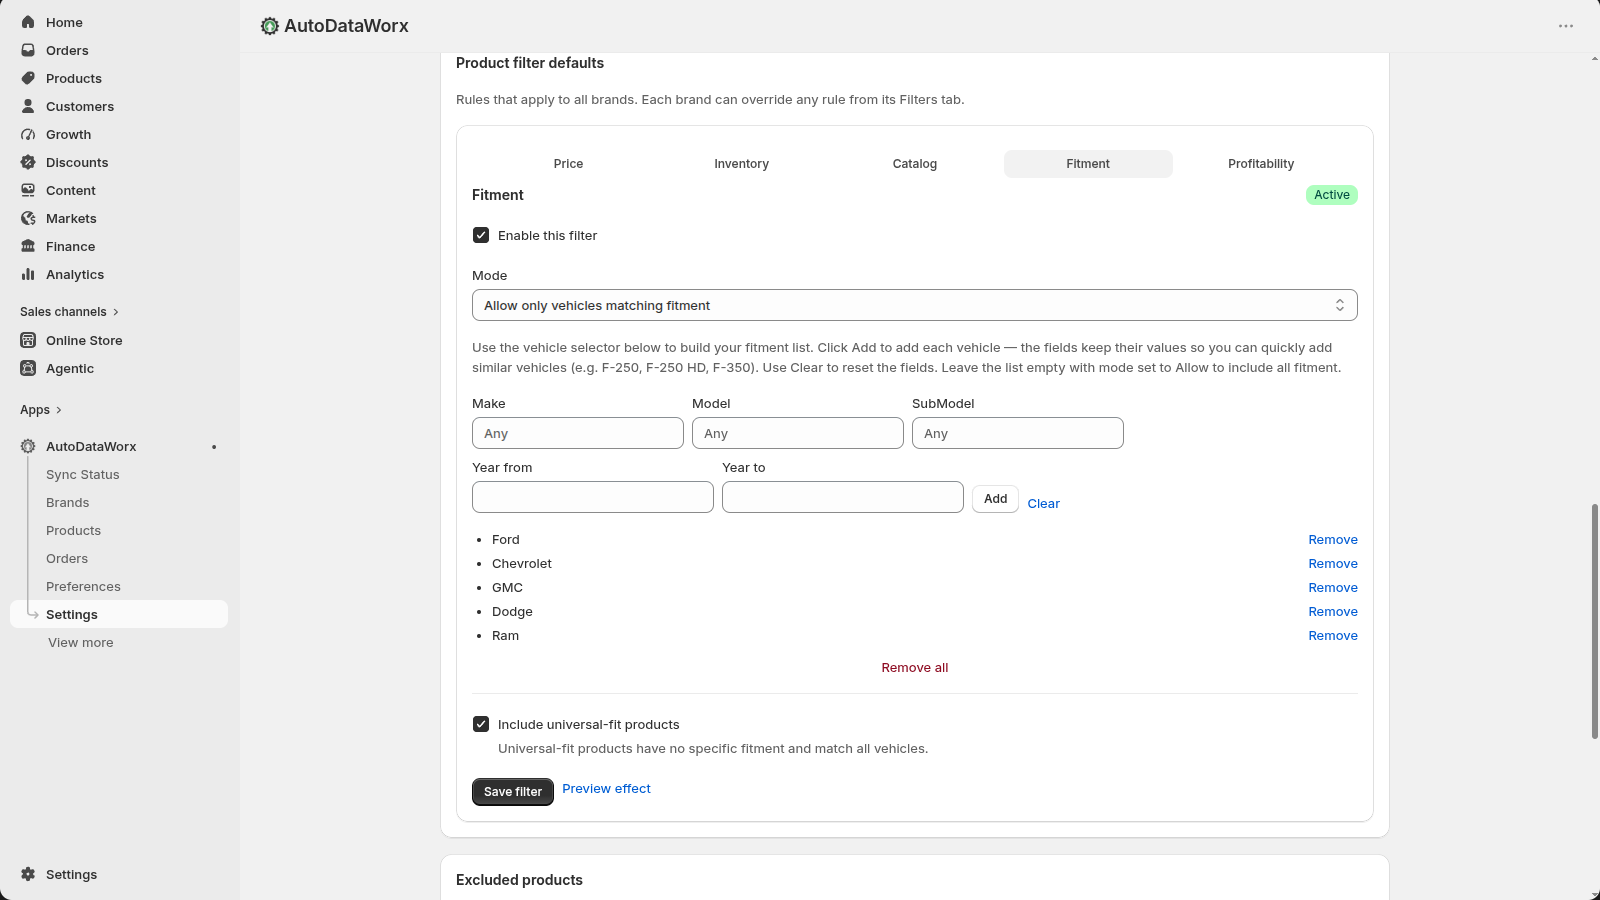This screenshot has width=1600, height=900.
Task: Click the bottom Settings gear icon
Action: point(28,874)
